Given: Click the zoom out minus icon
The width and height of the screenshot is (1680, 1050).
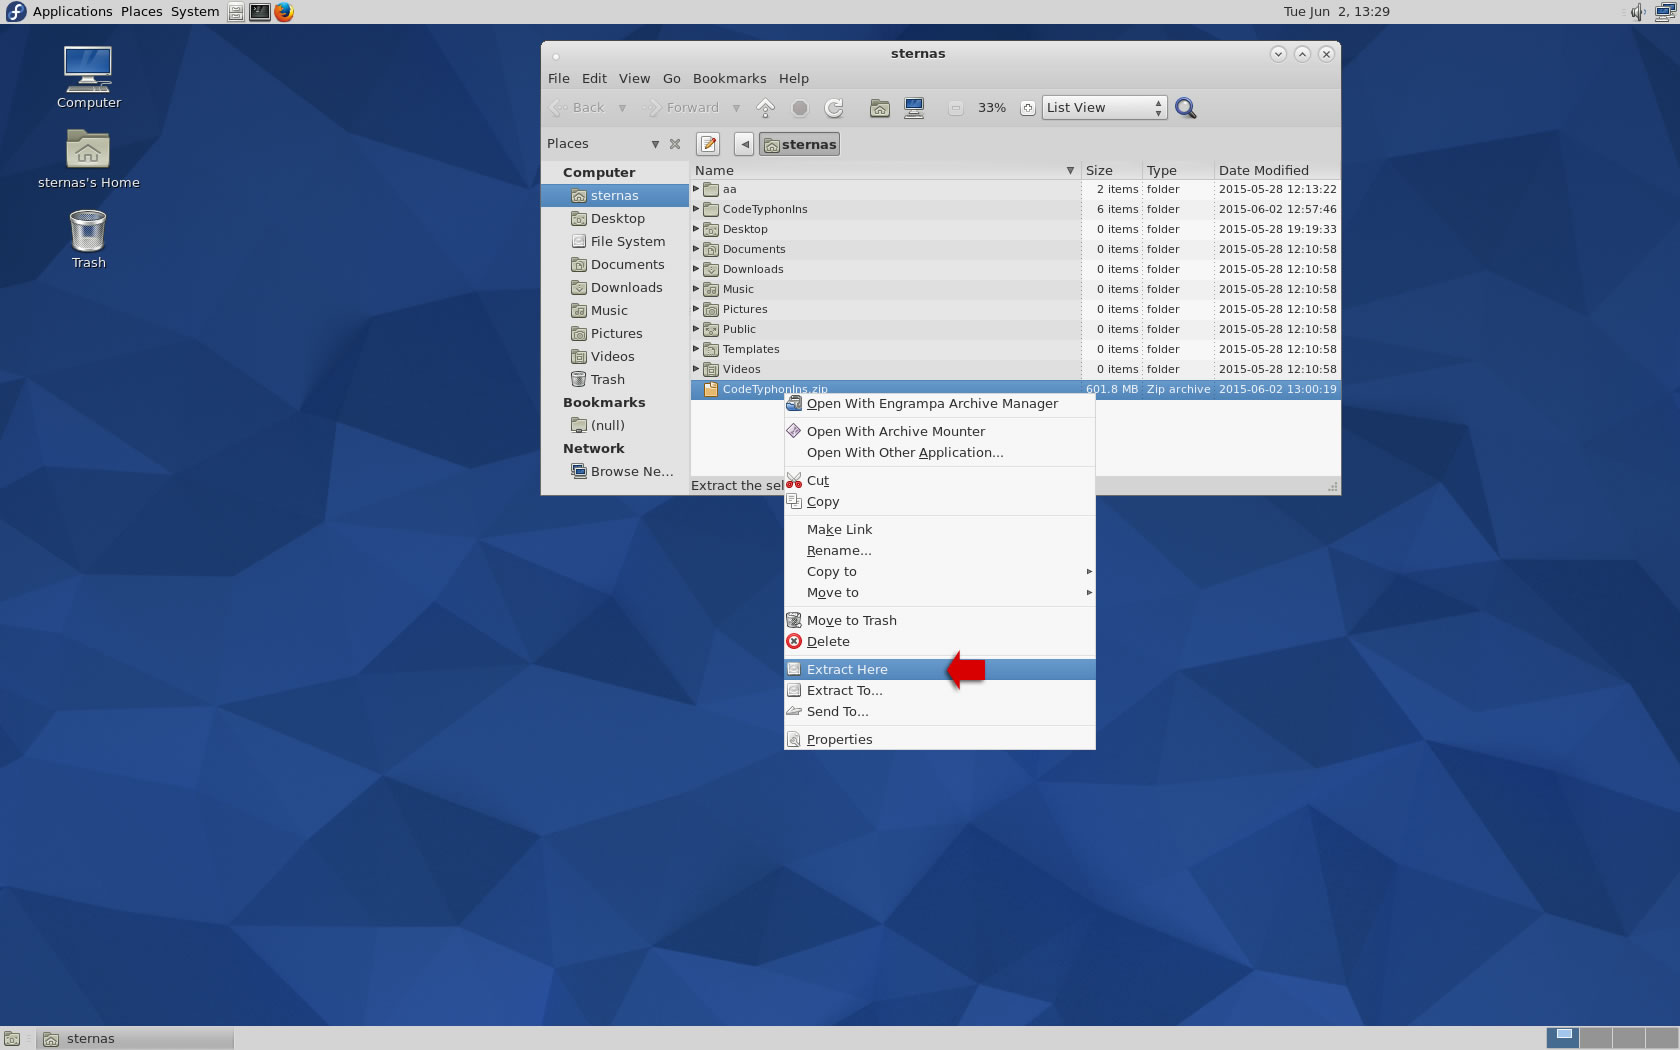Looking at the screenshot, I should (956, 108).
